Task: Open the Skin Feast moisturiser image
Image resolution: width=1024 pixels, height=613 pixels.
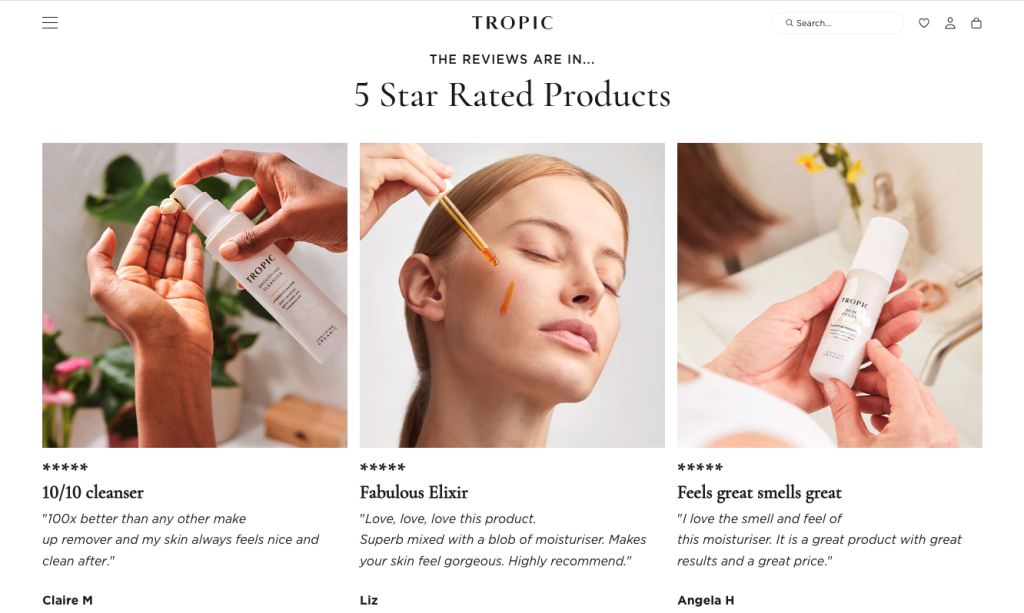Action: (x=829, y=295)
